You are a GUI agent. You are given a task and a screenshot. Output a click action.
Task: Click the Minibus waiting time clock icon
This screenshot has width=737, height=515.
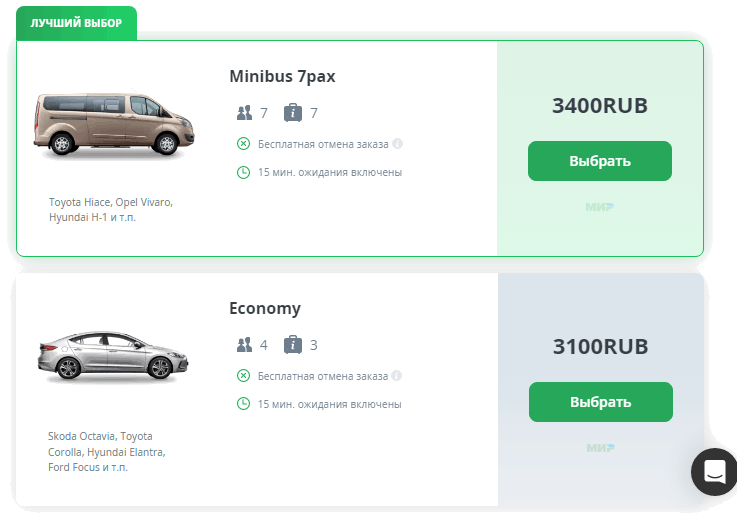pyautogui.click(x=243, y=172)
